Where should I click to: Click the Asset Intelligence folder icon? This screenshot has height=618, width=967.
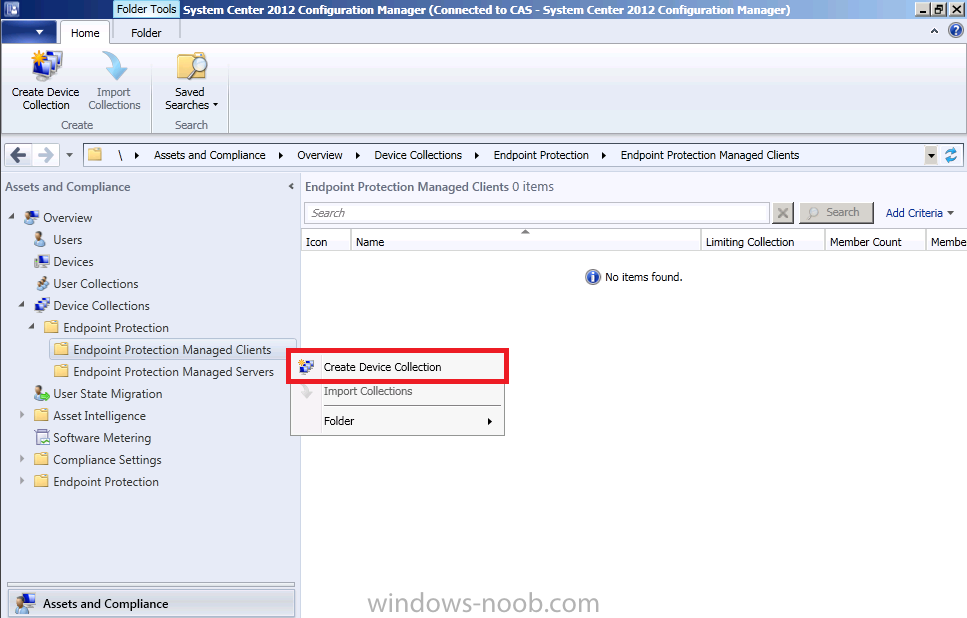pos(41,415)
